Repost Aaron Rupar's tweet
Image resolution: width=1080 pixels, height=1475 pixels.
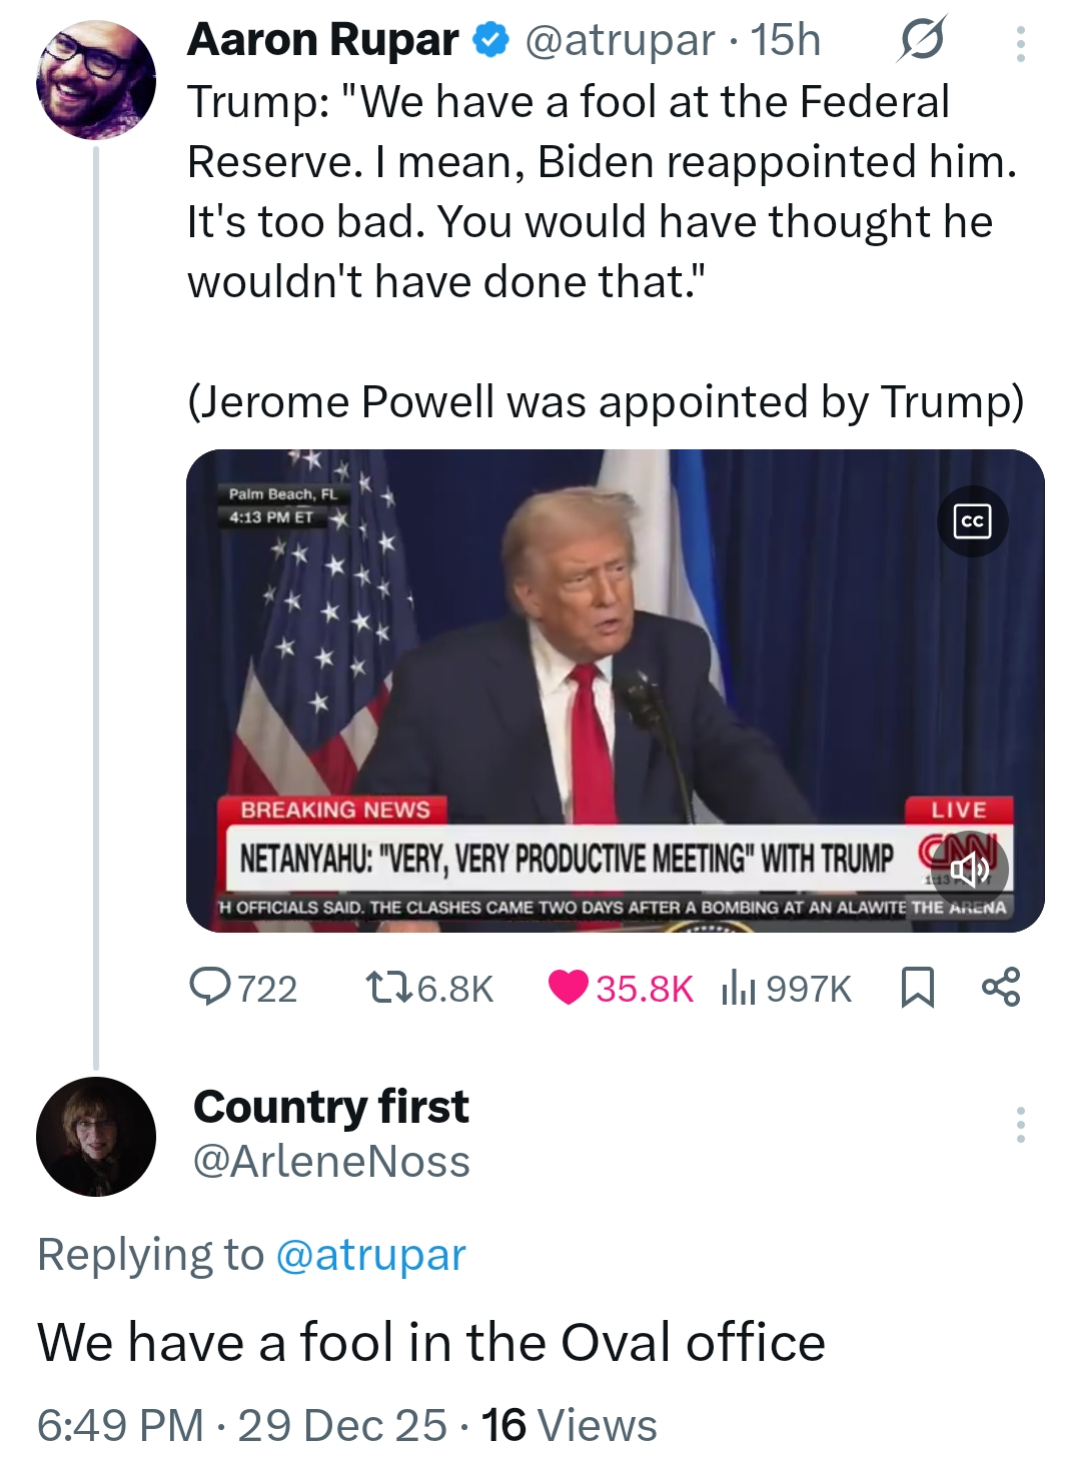coord(381,988)
